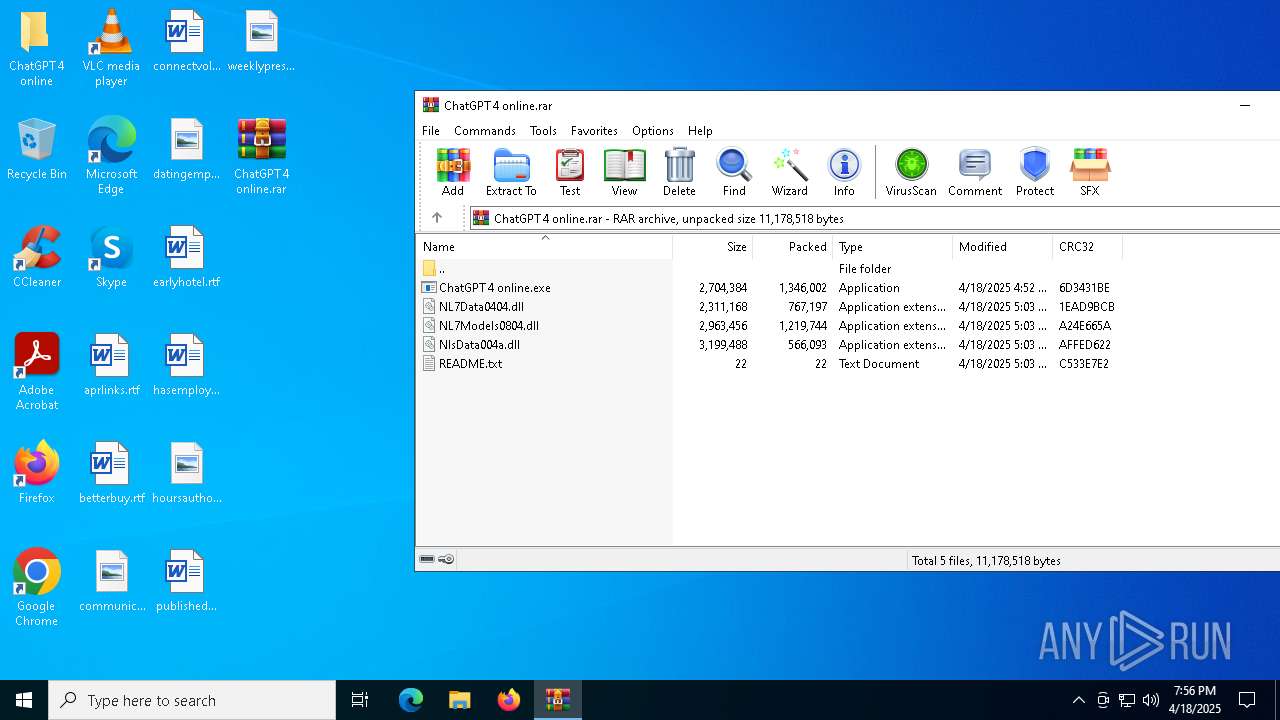1280x720 pixels.
Task: Click the volume speaker tray icon
Action: [x=1151, y=700]
